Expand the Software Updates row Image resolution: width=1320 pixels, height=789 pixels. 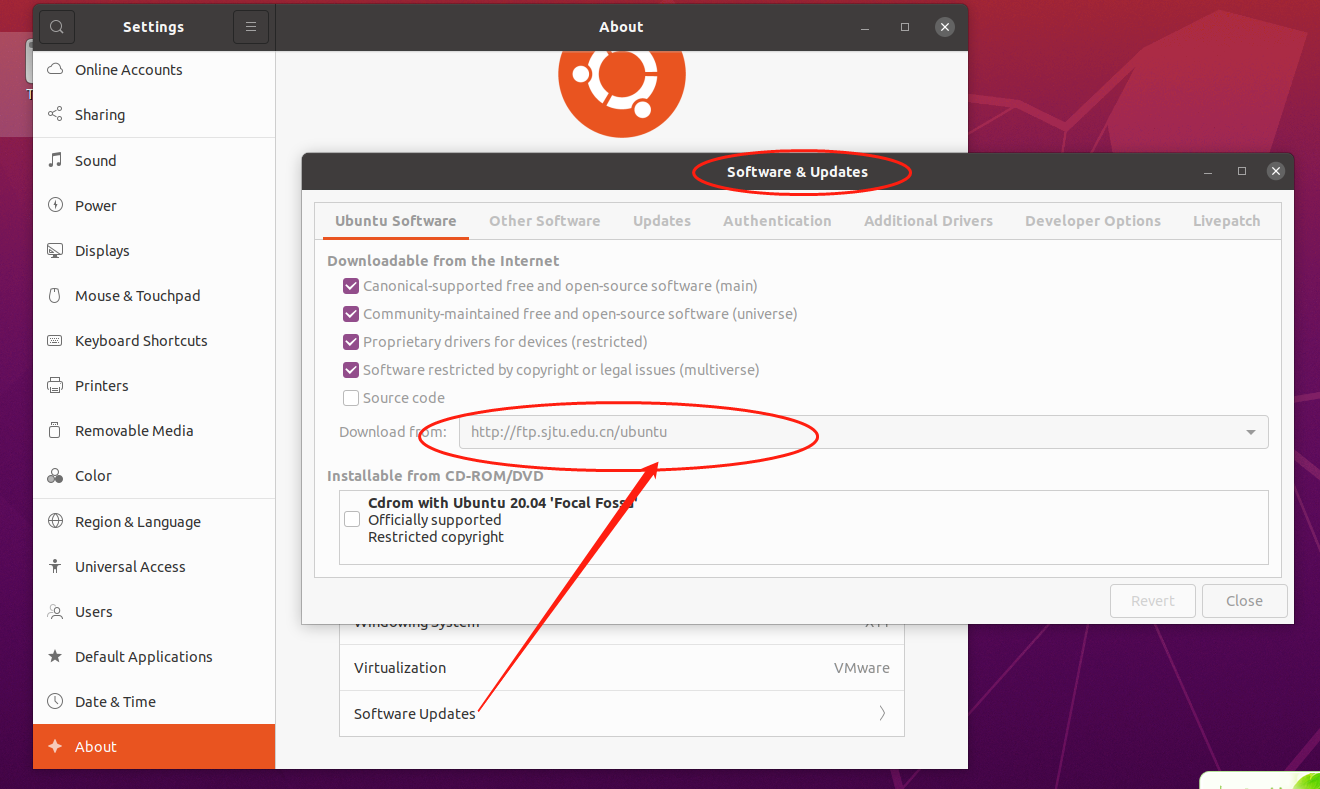click(x=621, y=713)
